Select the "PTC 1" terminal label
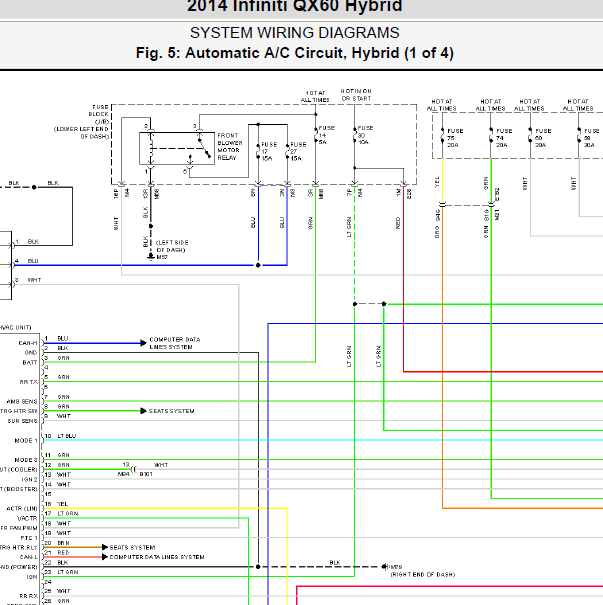Image resolution: width=603 pixels, height=605 pixels. click(29, 538)
